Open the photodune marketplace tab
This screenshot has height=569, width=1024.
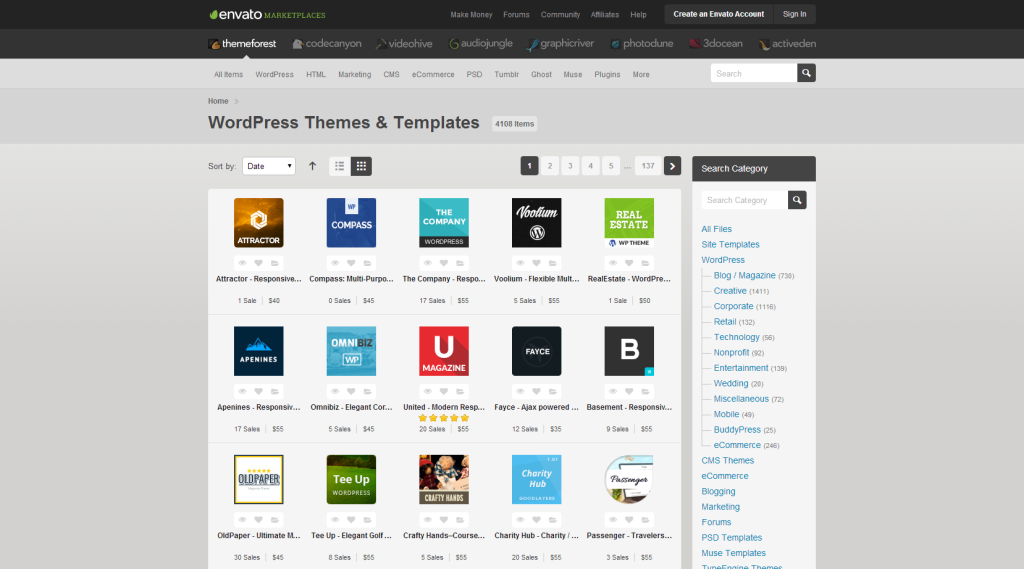coord(641,44)
